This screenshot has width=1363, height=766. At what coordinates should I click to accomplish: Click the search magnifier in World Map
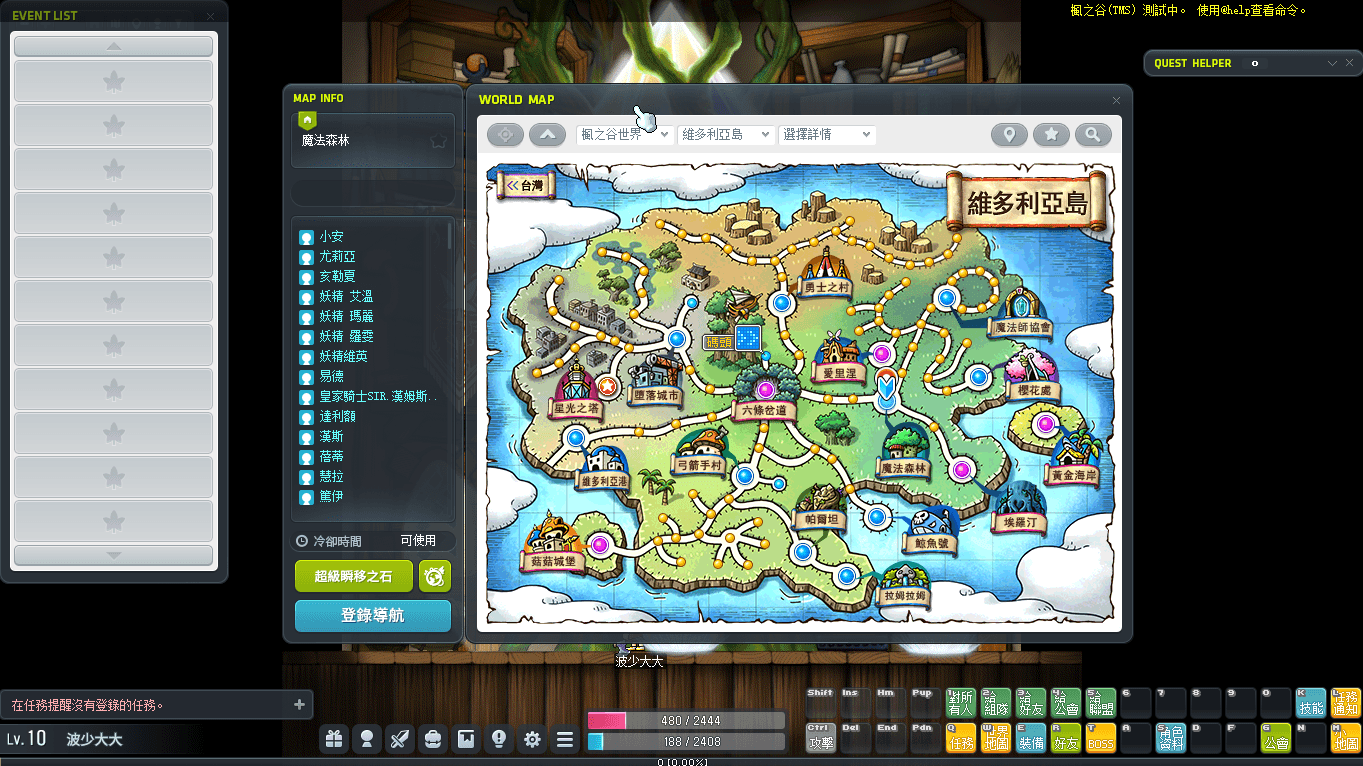click(1093, 134)
